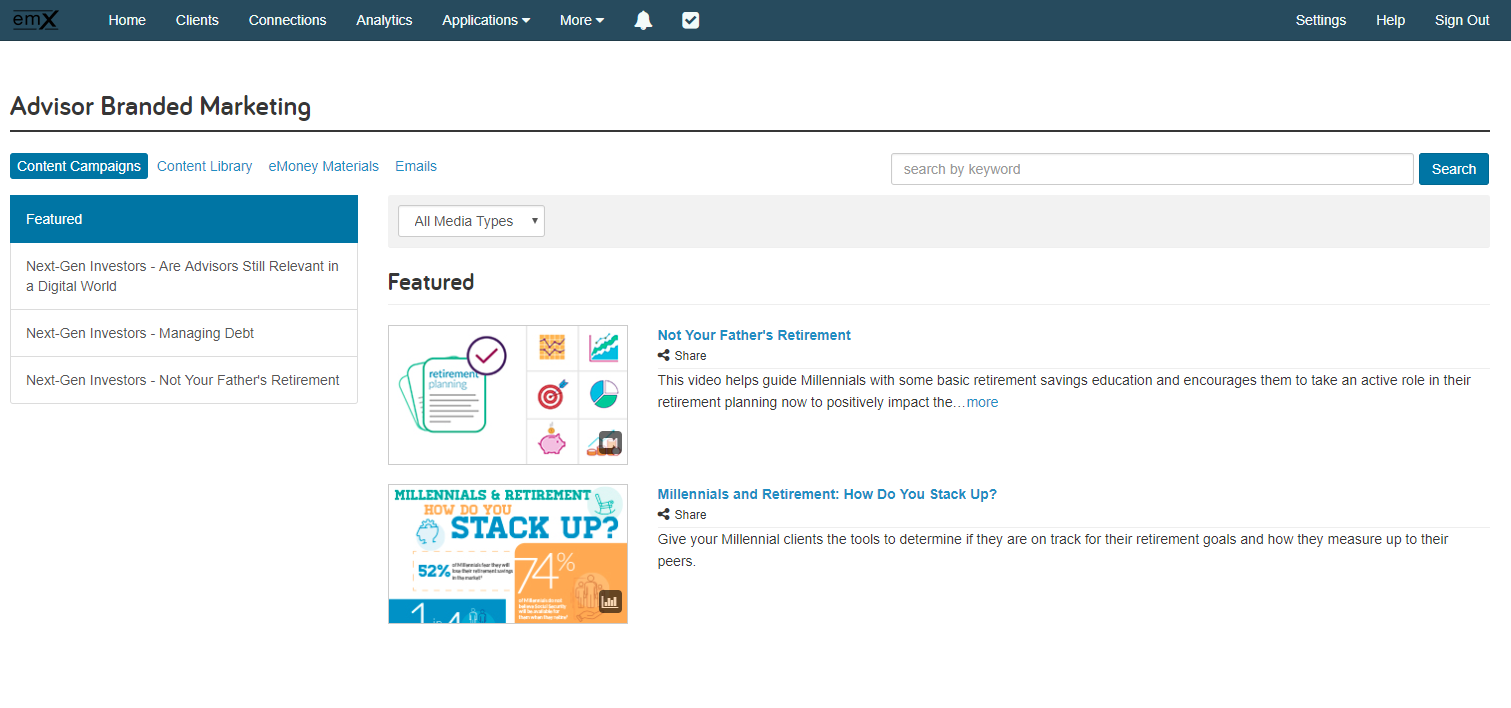The height and width of the screenshot is (708, 1511).
Task: Navigate to Analytics
Action: click(384, 20)
